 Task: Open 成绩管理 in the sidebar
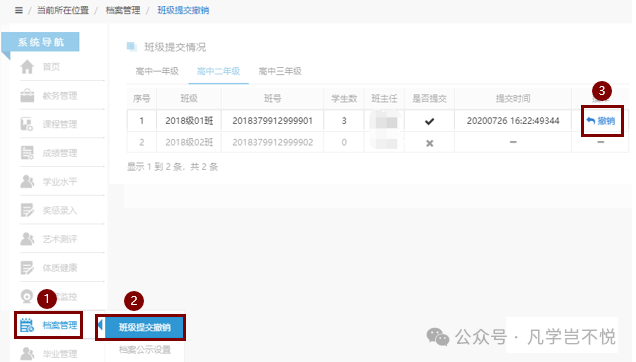pos(60,153)
